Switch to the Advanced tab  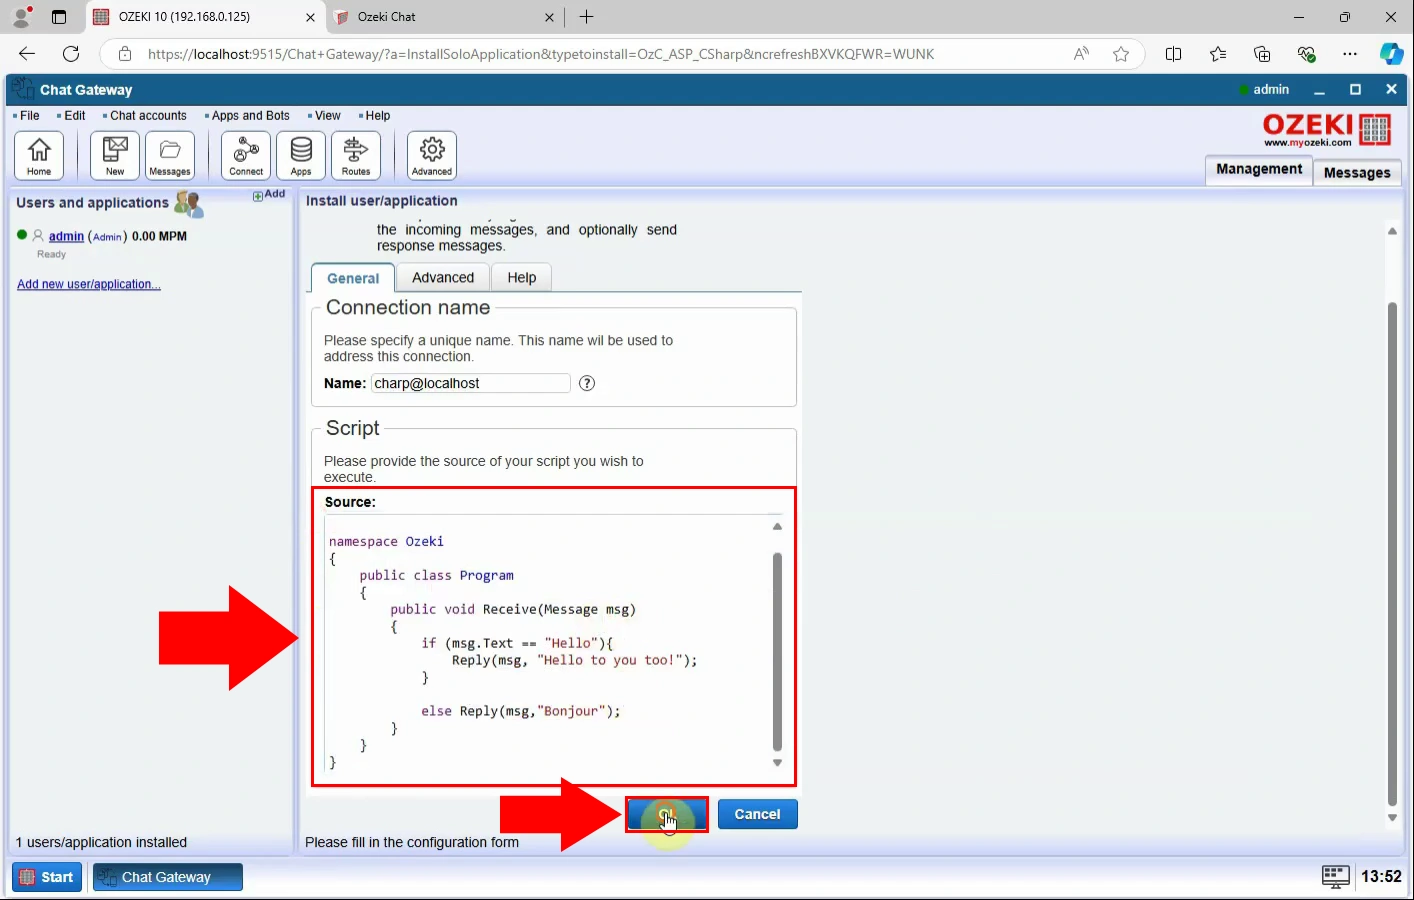point(443,277)
